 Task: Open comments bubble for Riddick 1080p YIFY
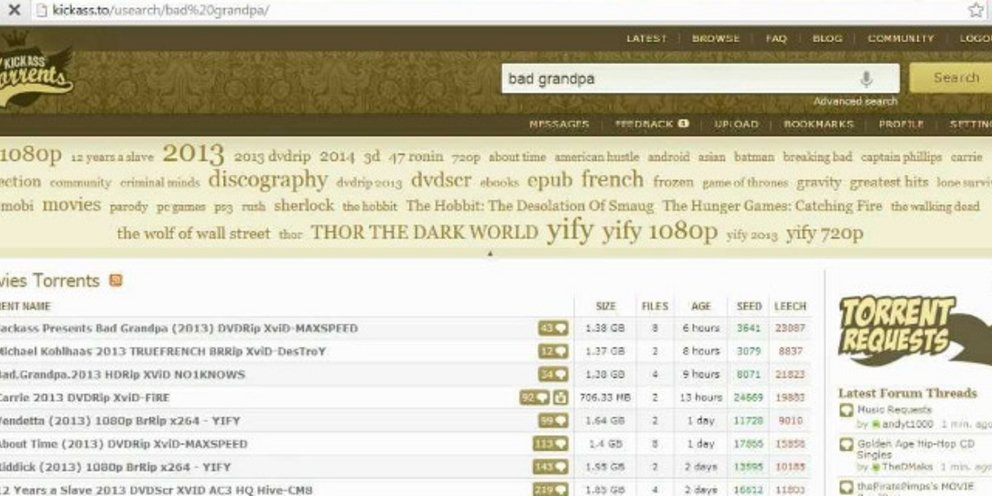tap(550, 467)
